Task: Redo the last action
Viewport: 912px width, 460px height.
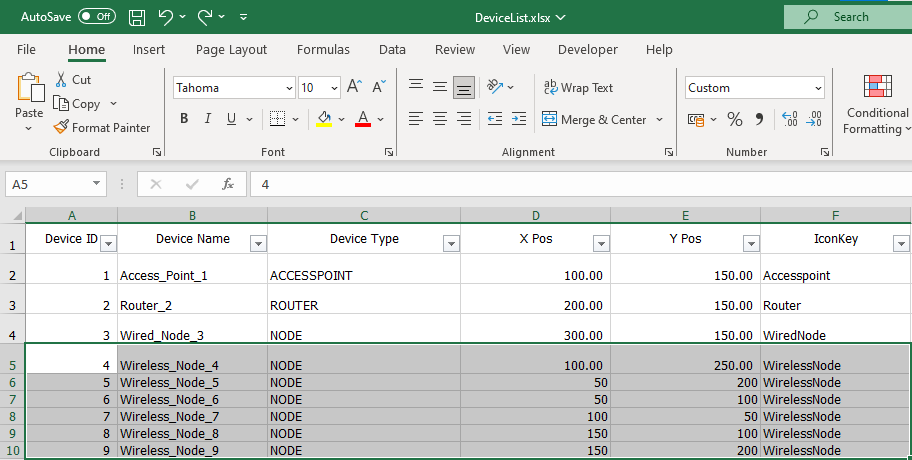Action: point(205,17)
